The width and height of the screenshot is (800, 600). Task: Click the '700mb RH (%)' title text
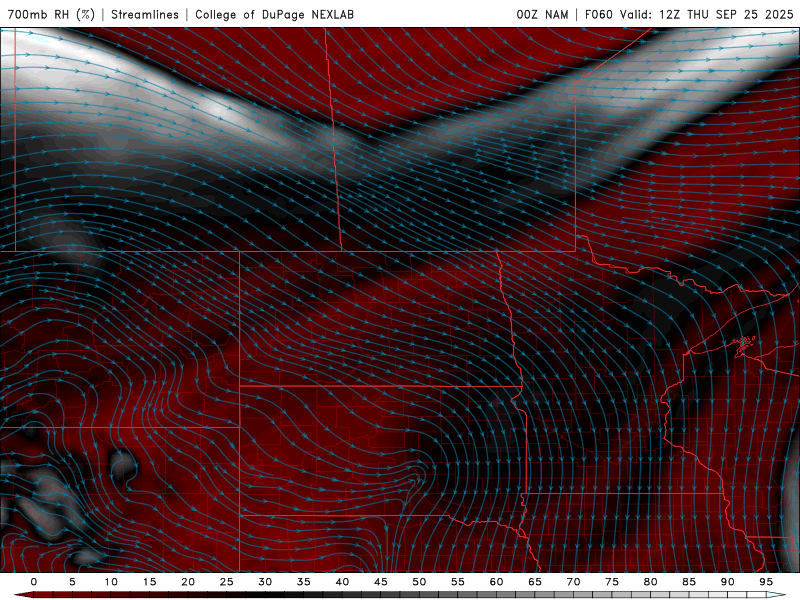click(x=51, y=14)
